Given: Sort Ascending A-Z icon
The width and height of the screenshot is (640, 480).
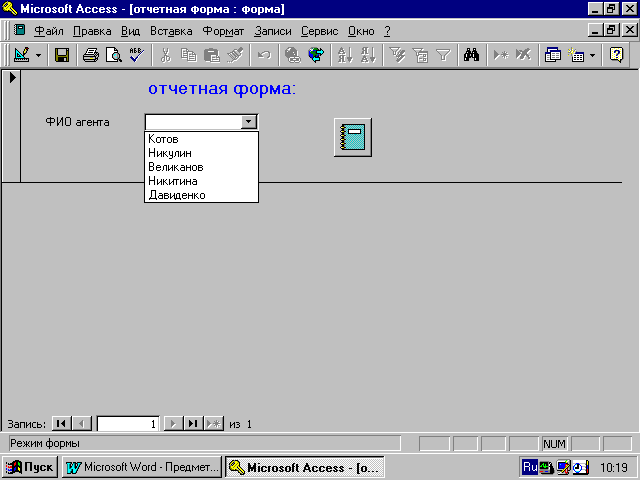Looking at the screenshot, I should 345,55.
